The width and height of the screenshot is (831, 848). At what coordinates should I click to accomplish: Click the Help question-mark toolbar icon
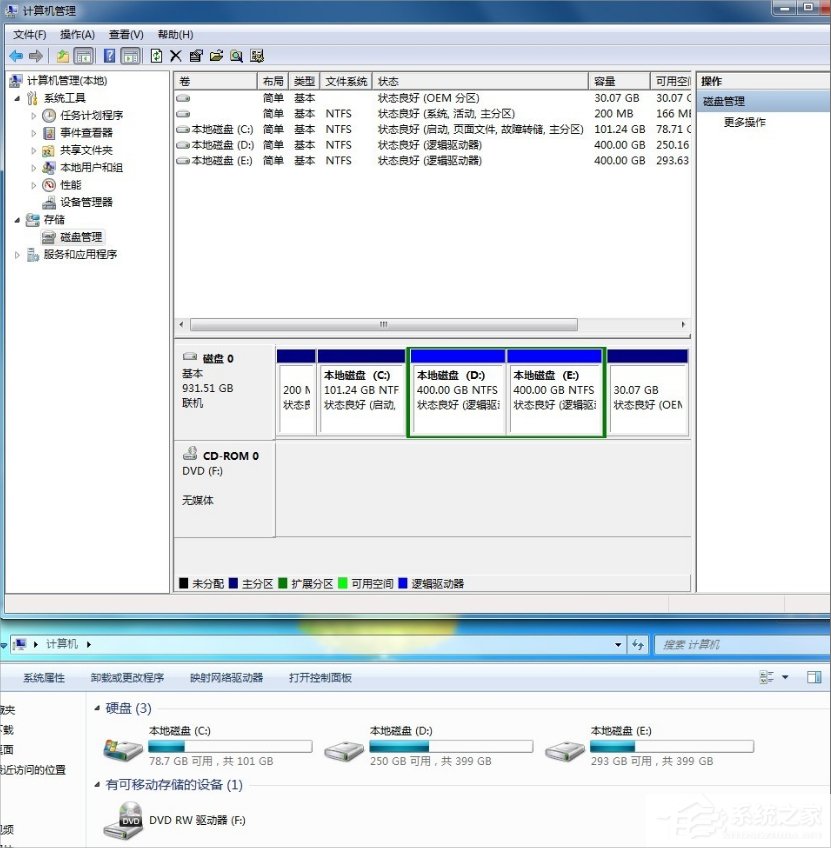pos(108,55)
